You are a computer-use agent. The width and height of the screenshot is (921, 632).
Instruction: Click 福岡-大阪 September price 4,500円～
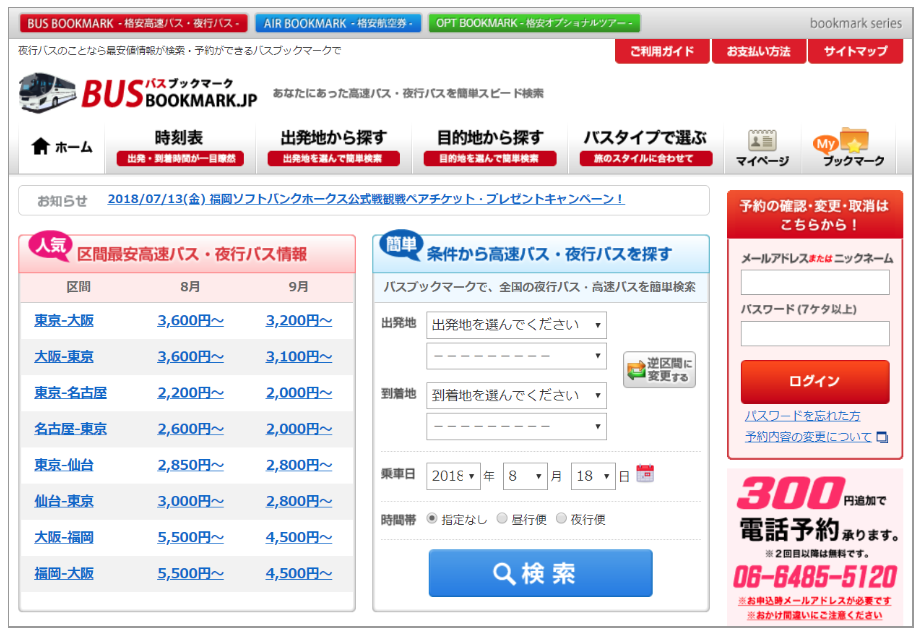(299, 573)
